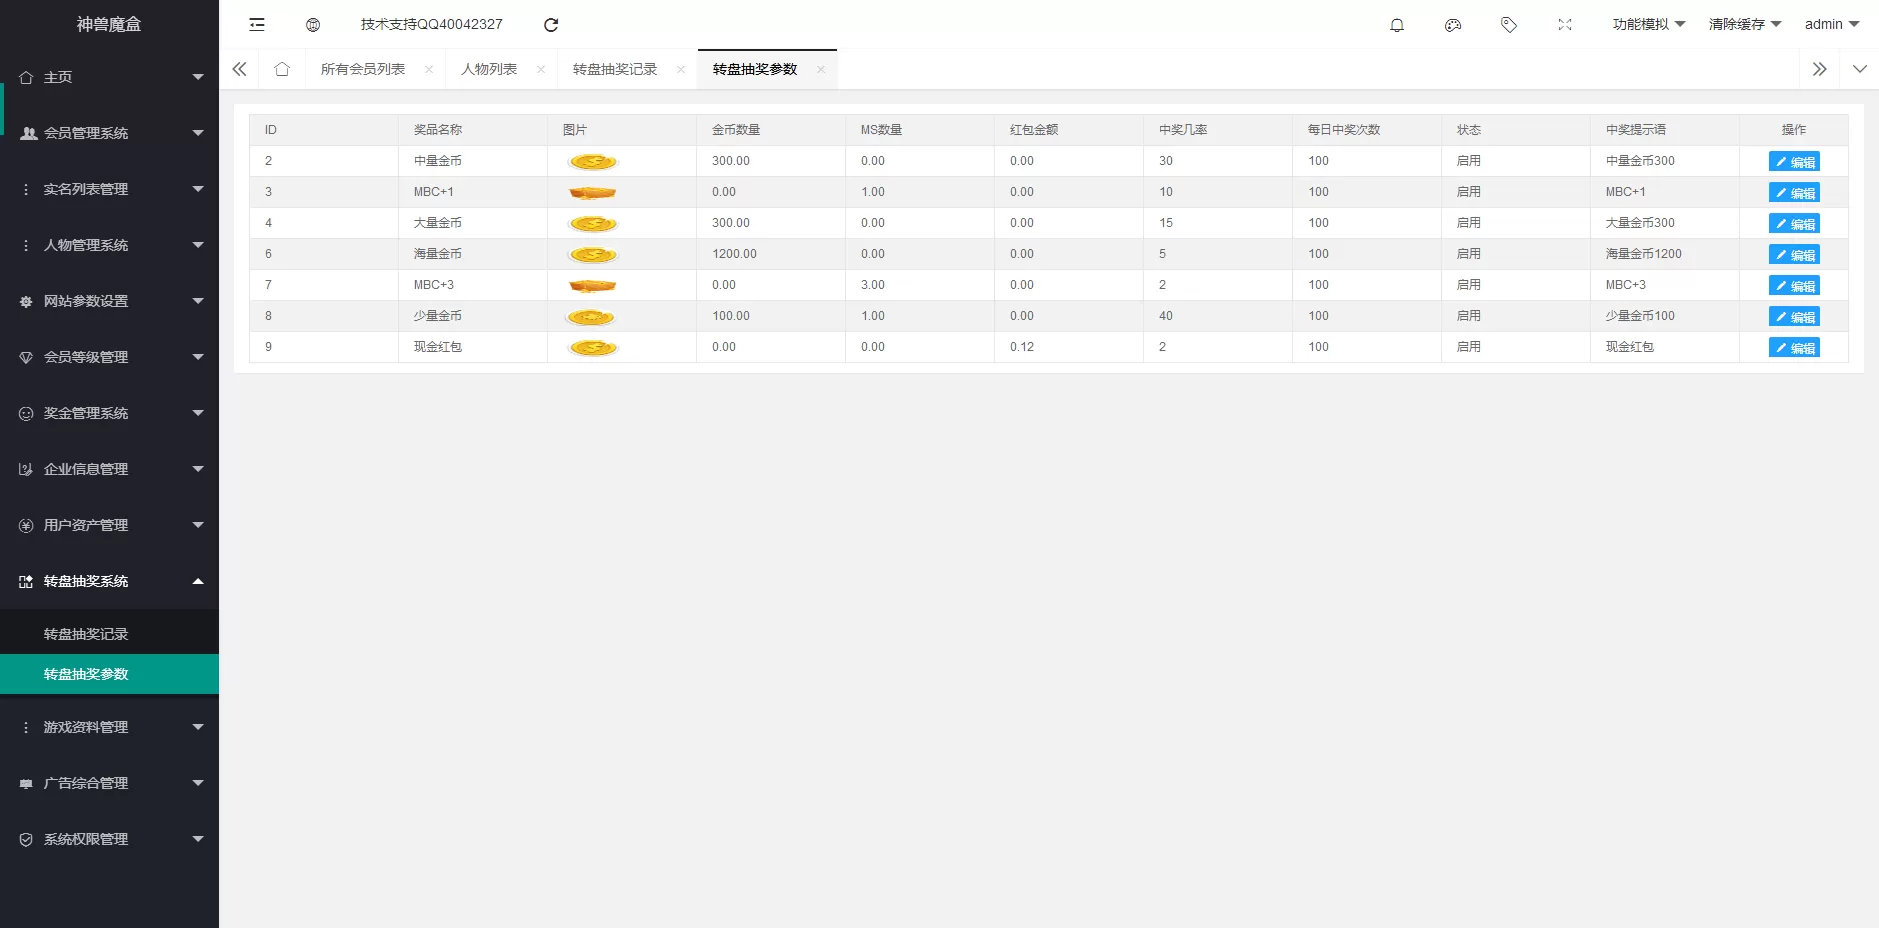
Task: Collapse the 转盘抽奖系统 sidebar menu
Action: point(109,581)
